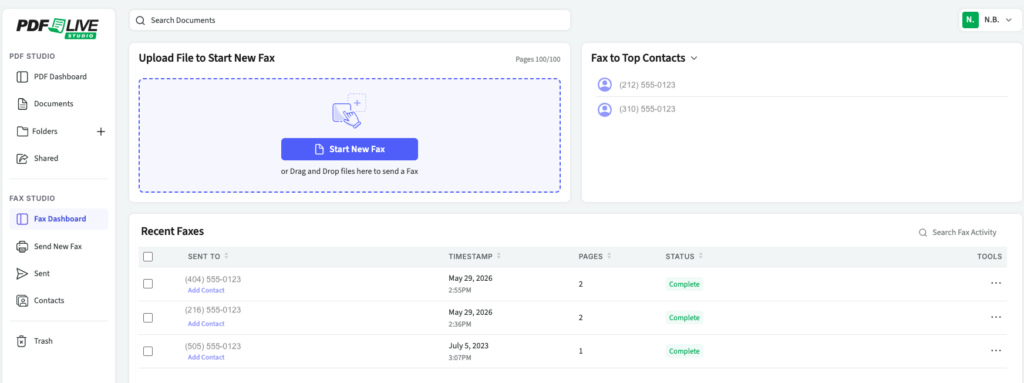Expand Fax to Top Contacts dropdown

coord(694,58)
